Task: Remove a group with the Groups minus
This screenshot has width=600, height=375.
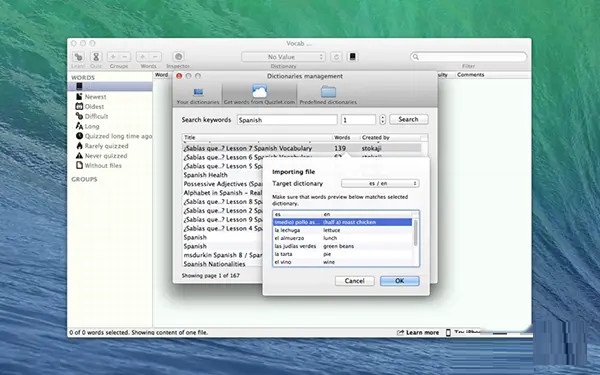Action: [125, 57]
